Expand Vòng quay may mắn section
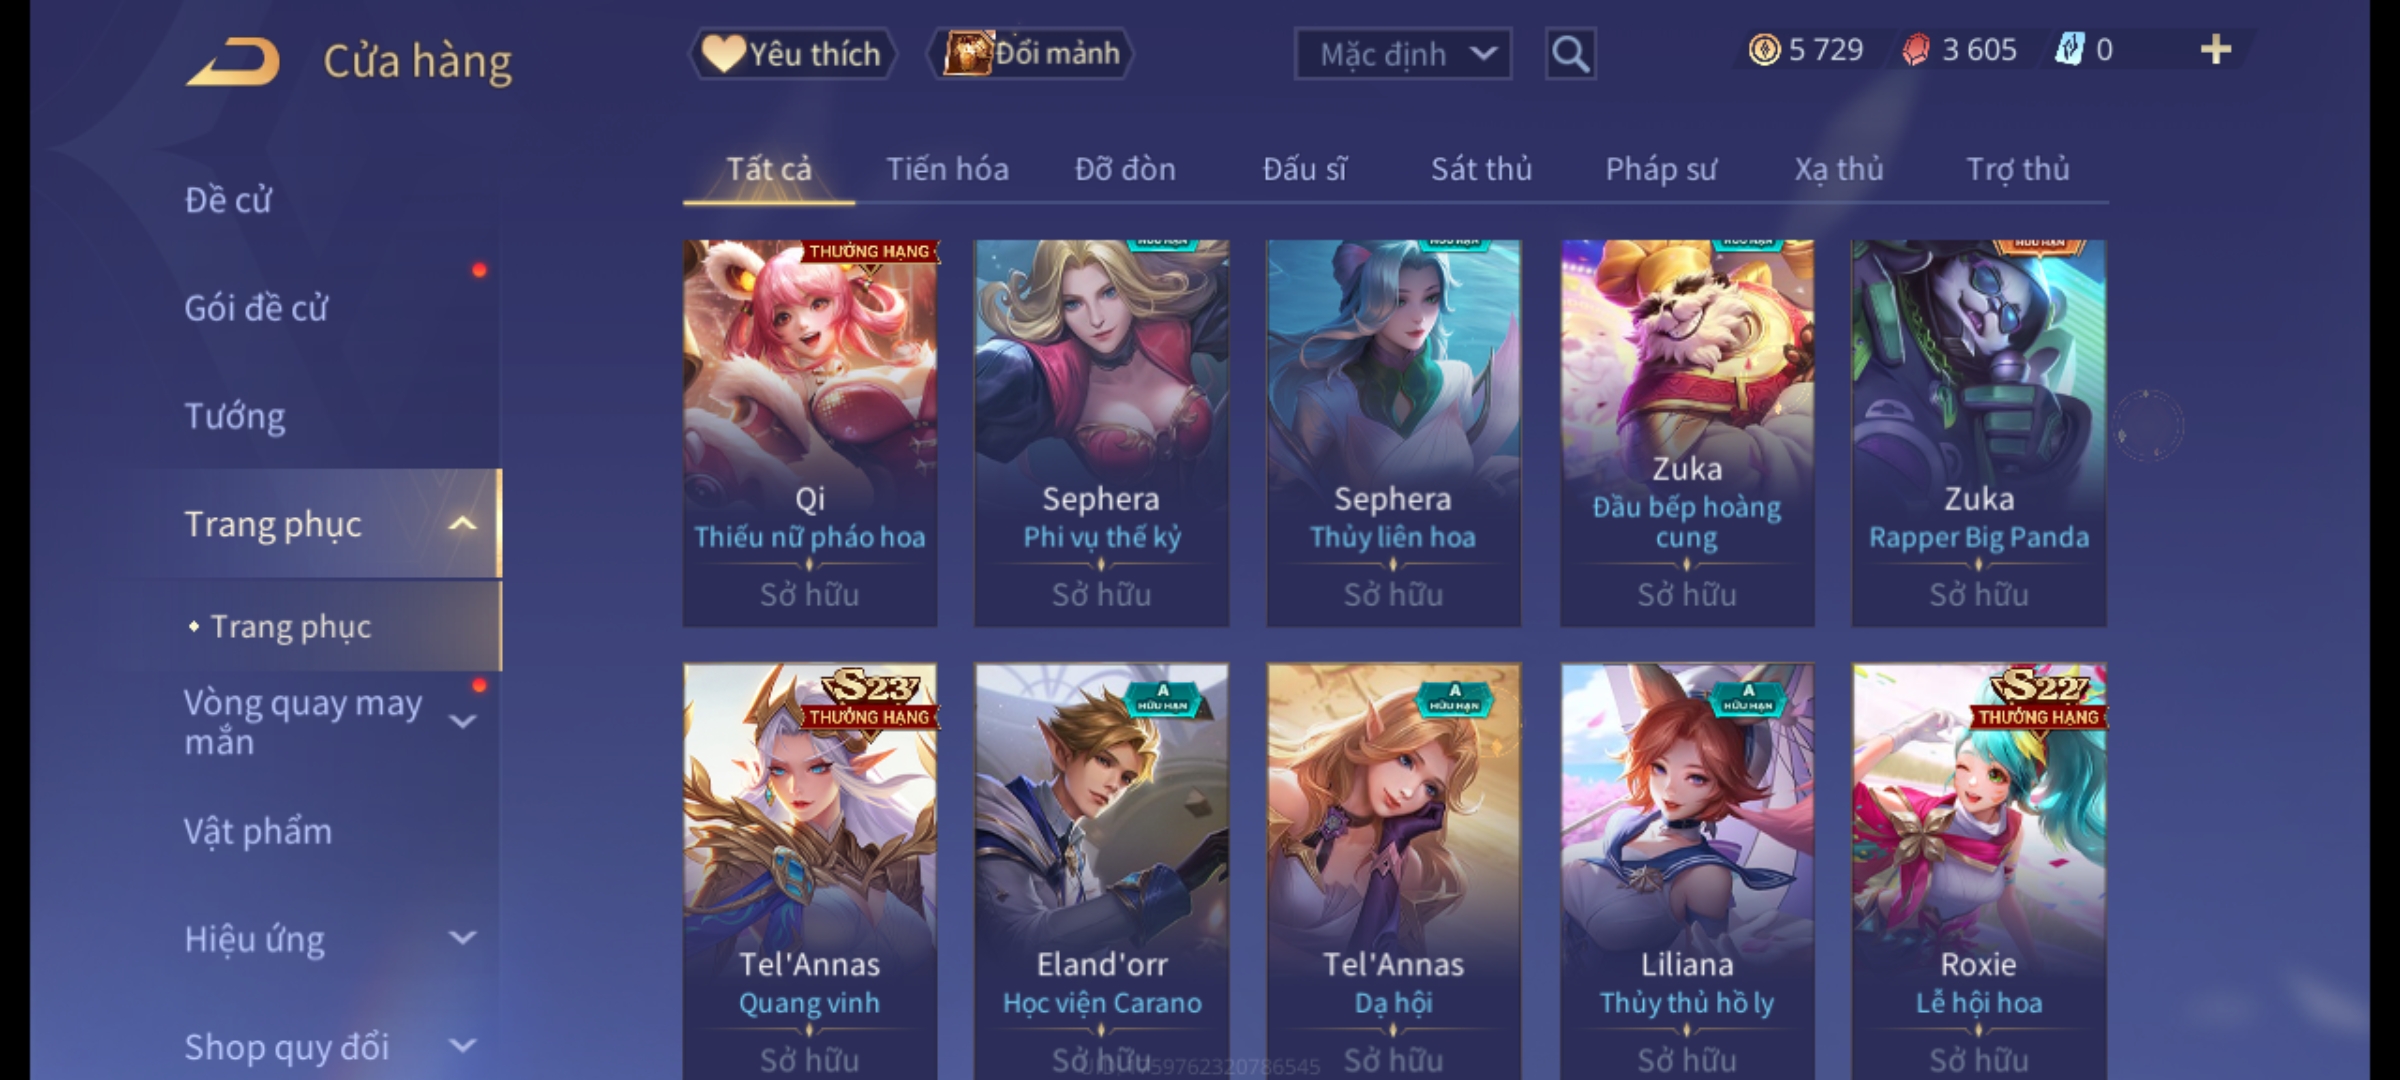 462,722
